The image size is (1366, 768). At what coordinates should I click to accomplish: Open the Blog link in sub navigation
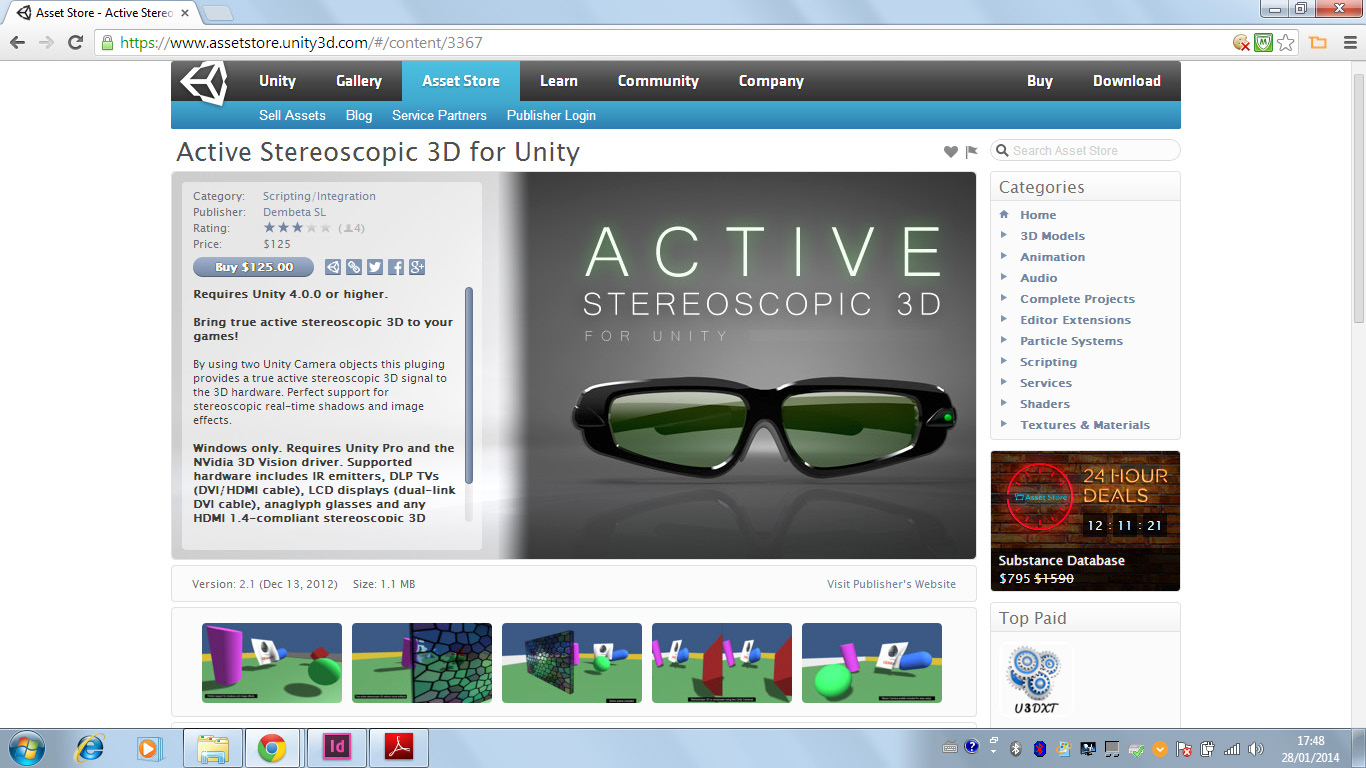tap(359, 115)
